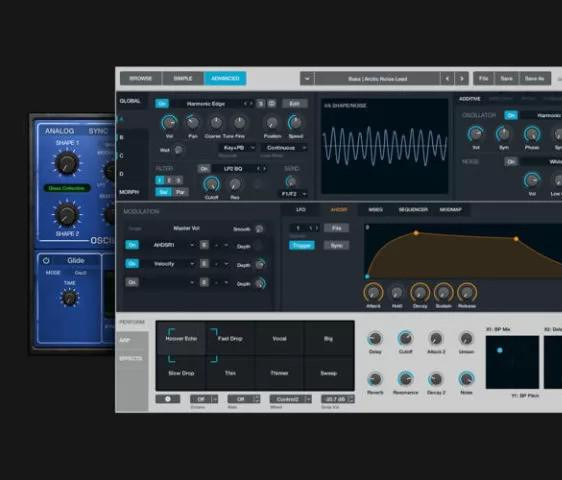
Task: Adjust the Fine tune knob
Action: point(239,123)
